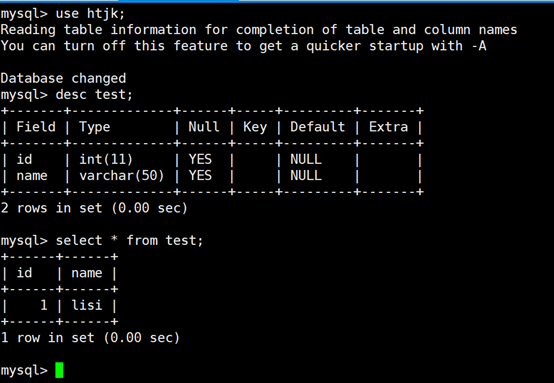Click the 'Database changed' message
The image size is (554, 383).
[x=63, y=78]
